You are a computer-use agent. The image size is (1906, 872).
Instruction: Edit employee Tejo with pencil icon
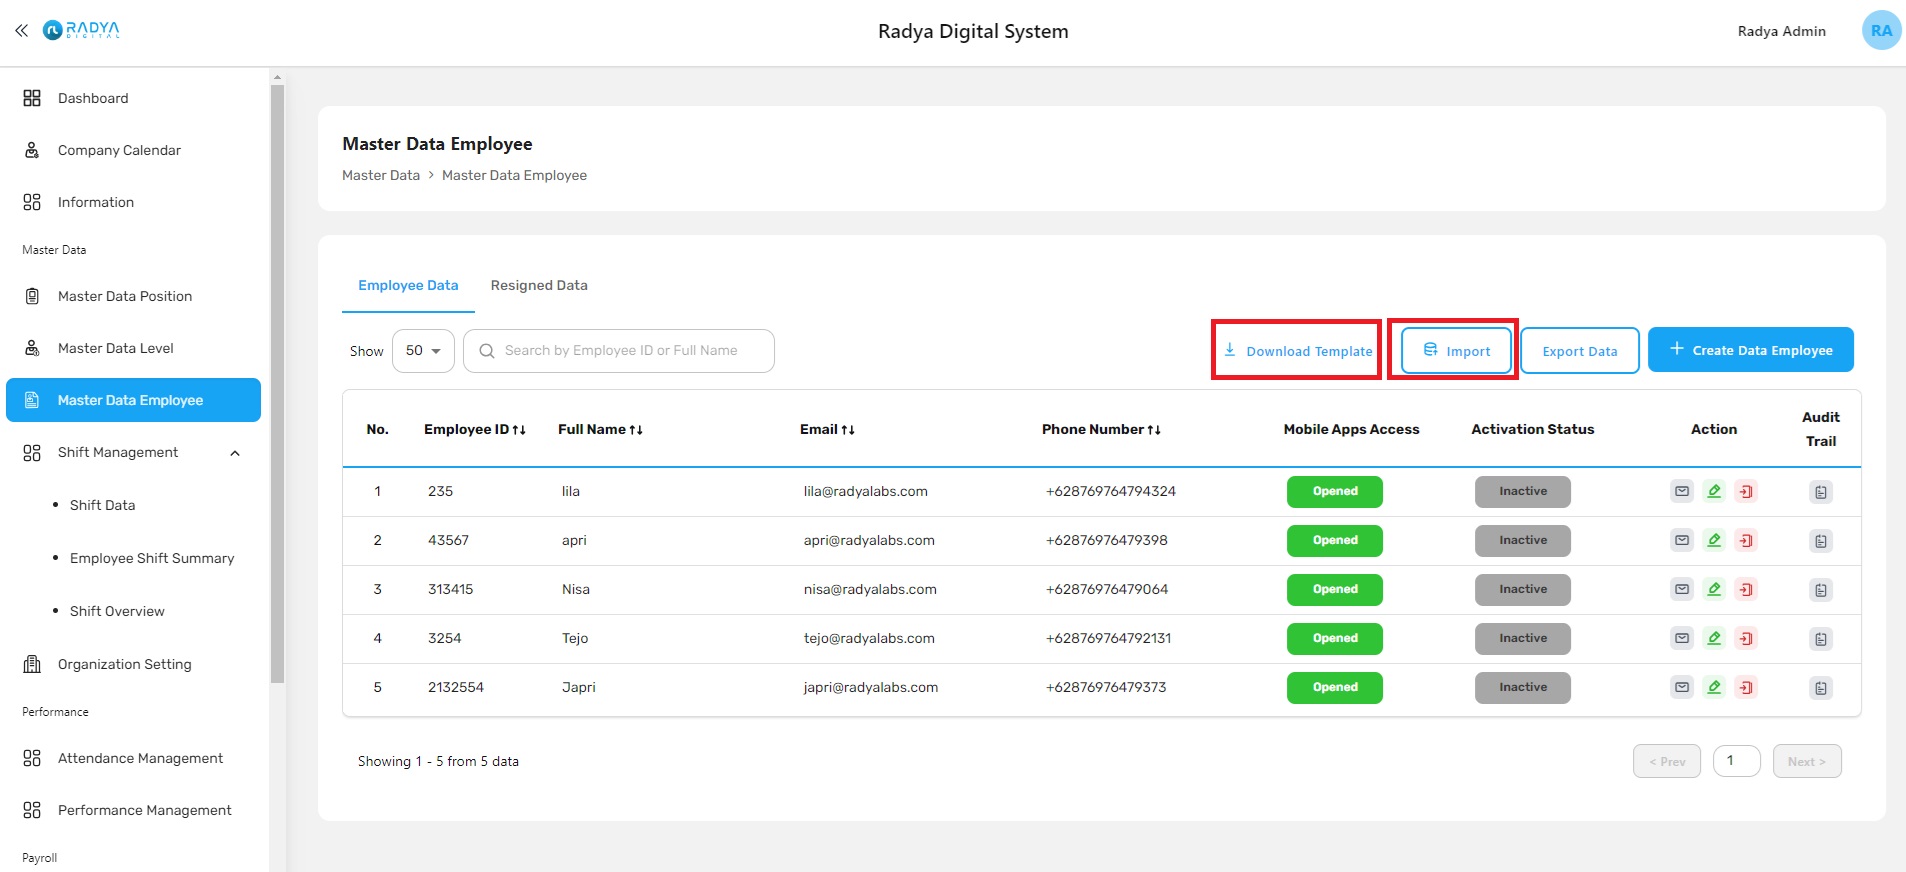[1714, 638]
